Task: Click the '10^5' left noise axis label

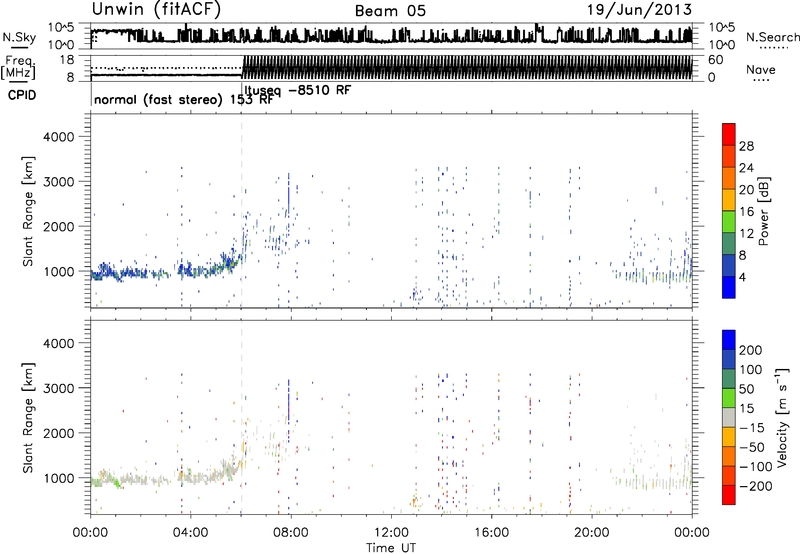Action: (61, 28)
